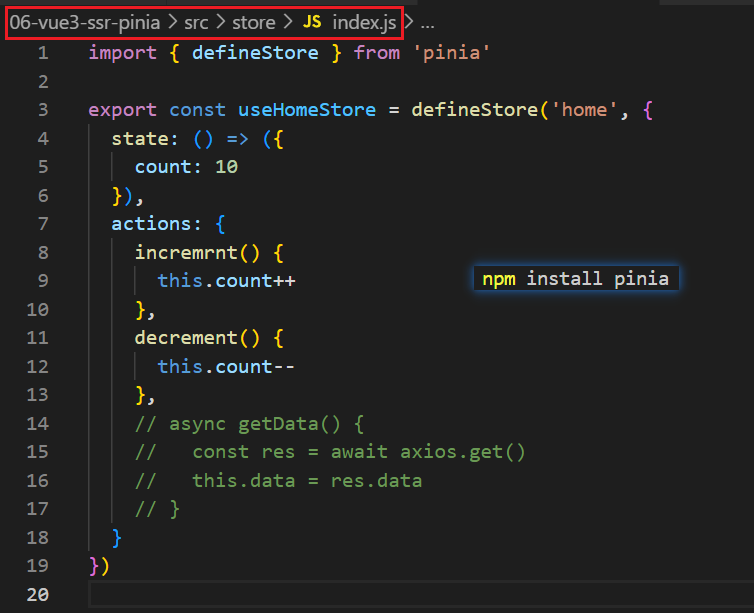Screen dimensions: 754x613
Task: Click the 'actions:' property on line 7
Action: (156, 225)
